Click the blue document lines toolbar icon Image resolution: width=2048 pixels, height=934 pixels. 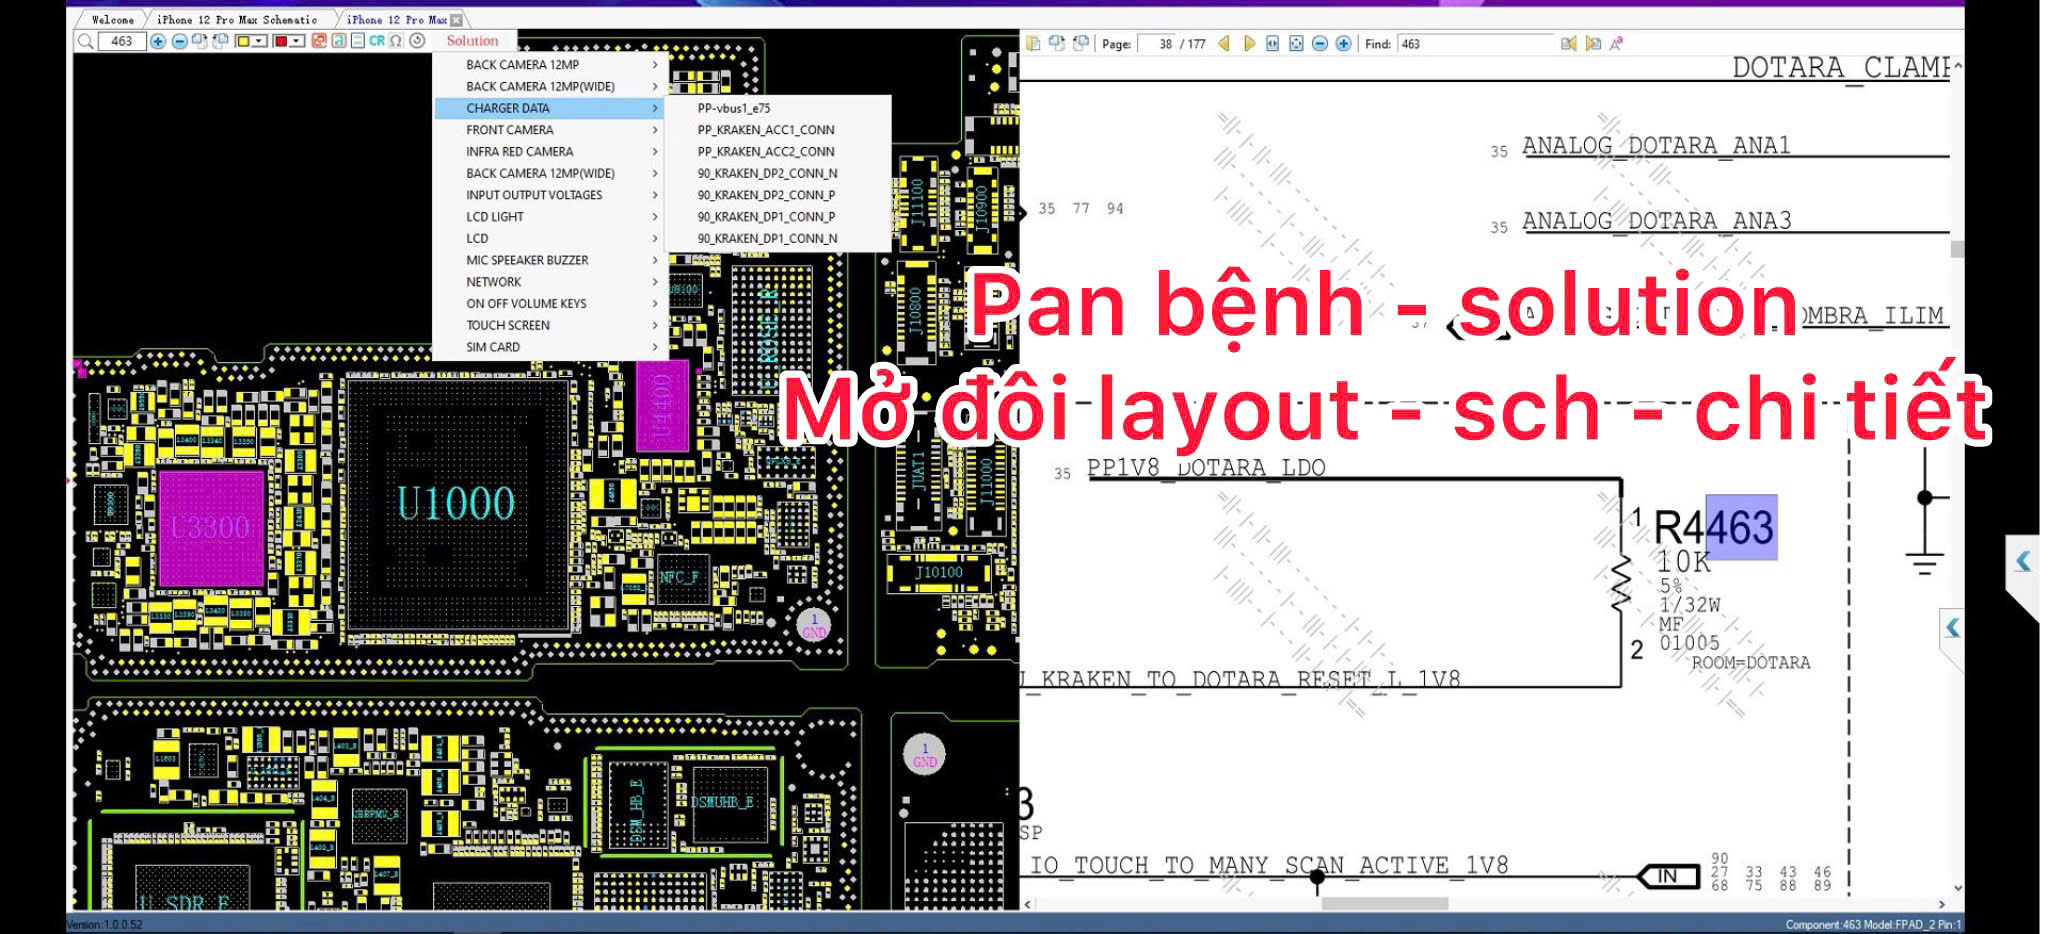click(x=357, y=41)
